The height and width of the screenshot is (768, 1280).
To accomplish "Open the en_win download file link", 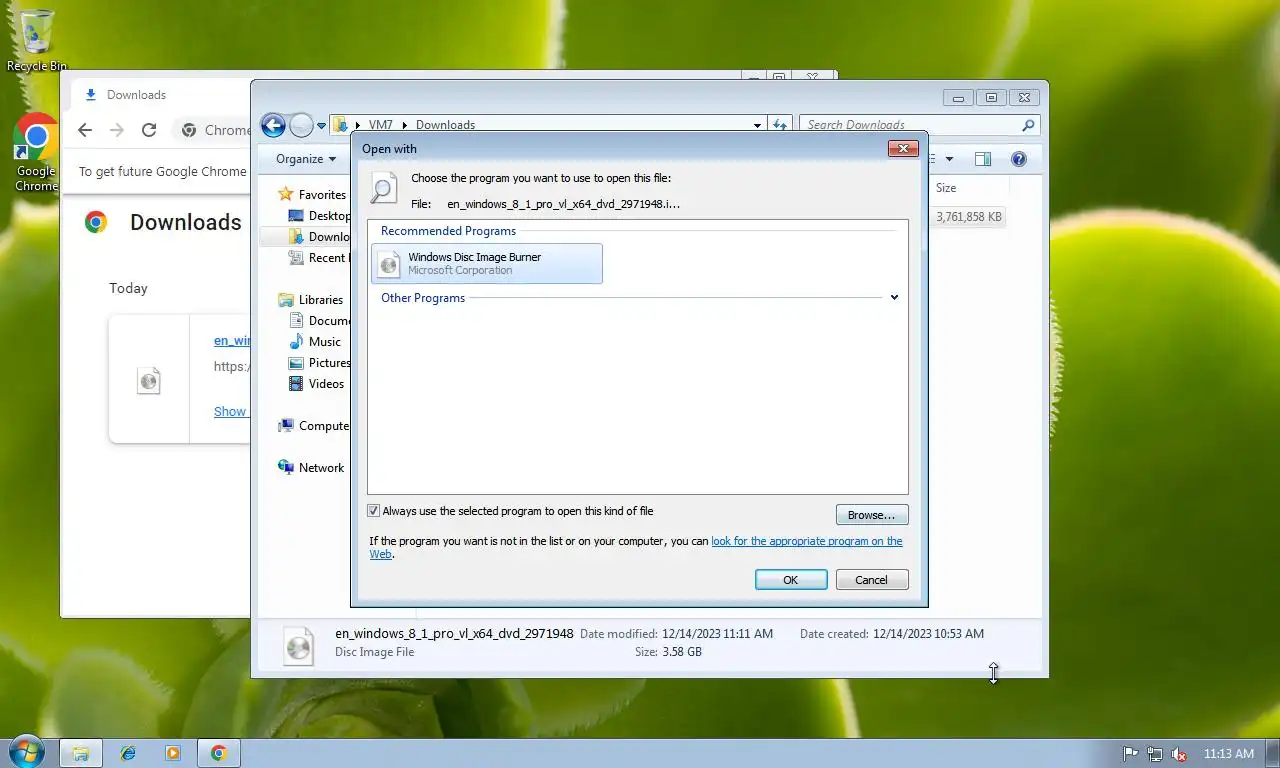I will 232,341.
